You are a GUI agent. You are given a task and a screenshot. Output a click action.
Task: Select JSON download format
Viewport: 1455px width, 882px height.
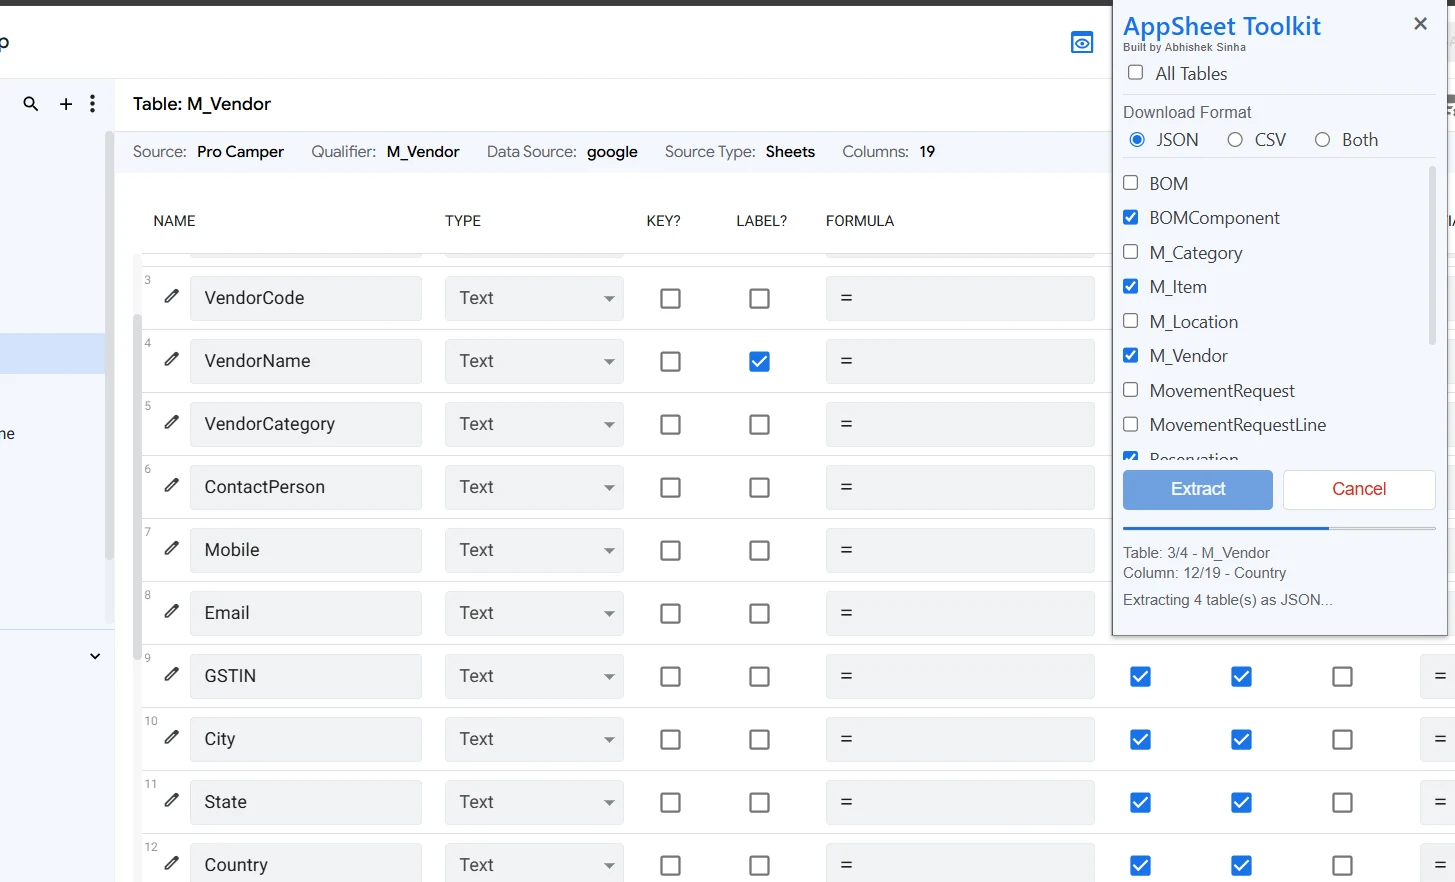1137,140
